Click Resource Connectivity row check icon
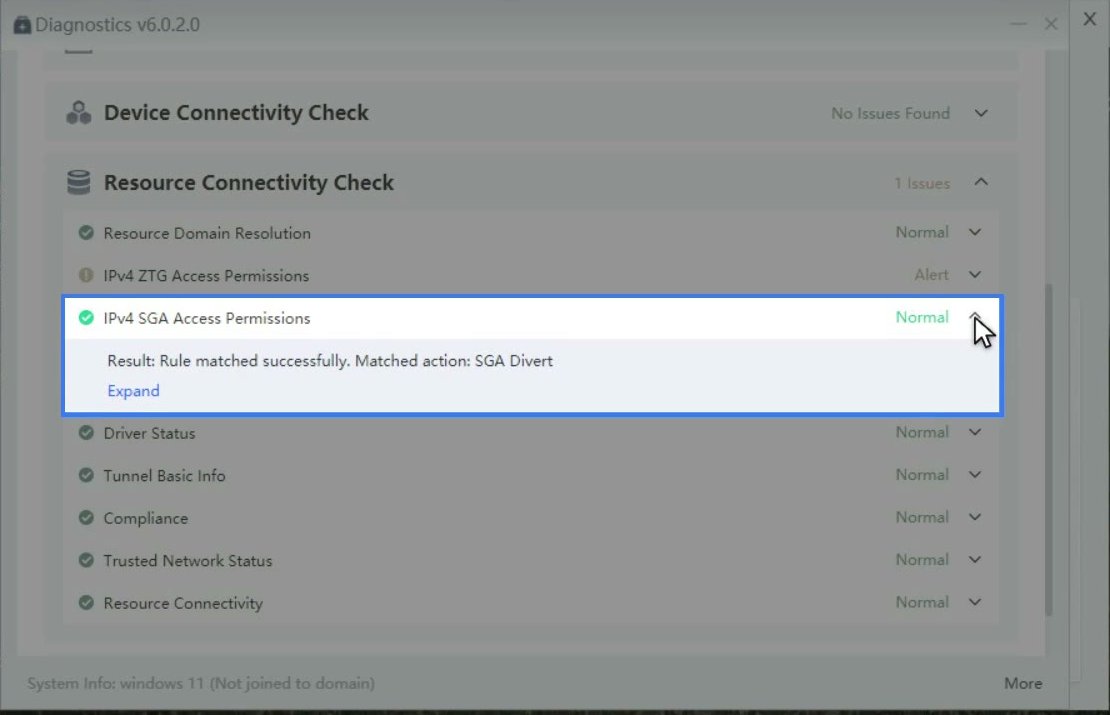The width and height of the screenshot is (1110, 715). pos(86,602)
